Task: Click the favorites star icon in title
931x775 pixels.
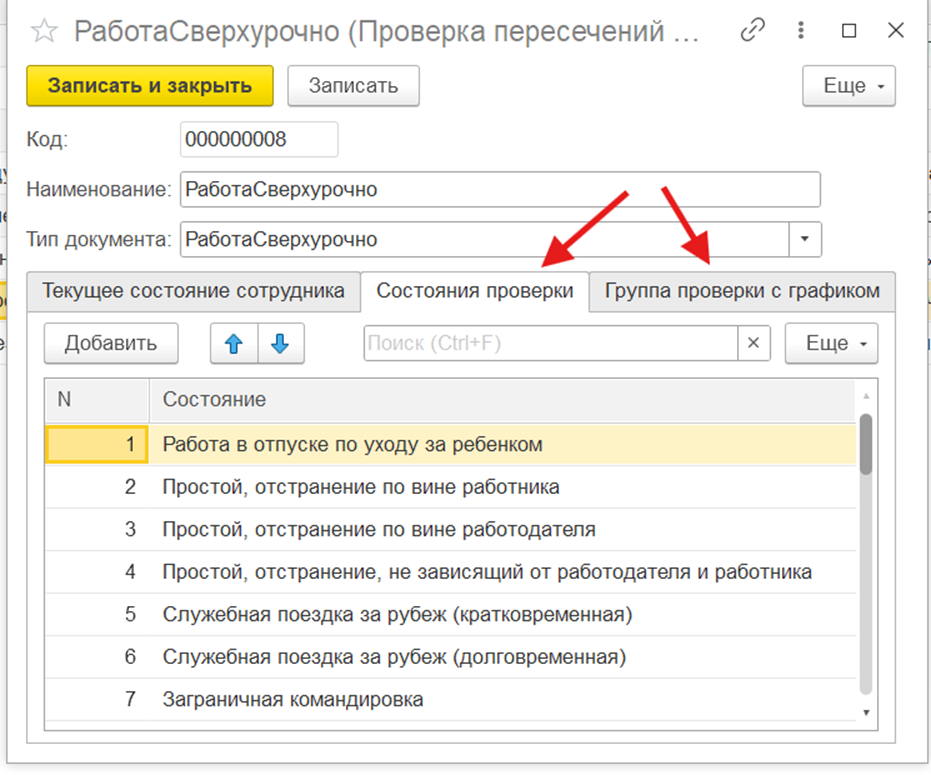Action: tap(44, 31)
